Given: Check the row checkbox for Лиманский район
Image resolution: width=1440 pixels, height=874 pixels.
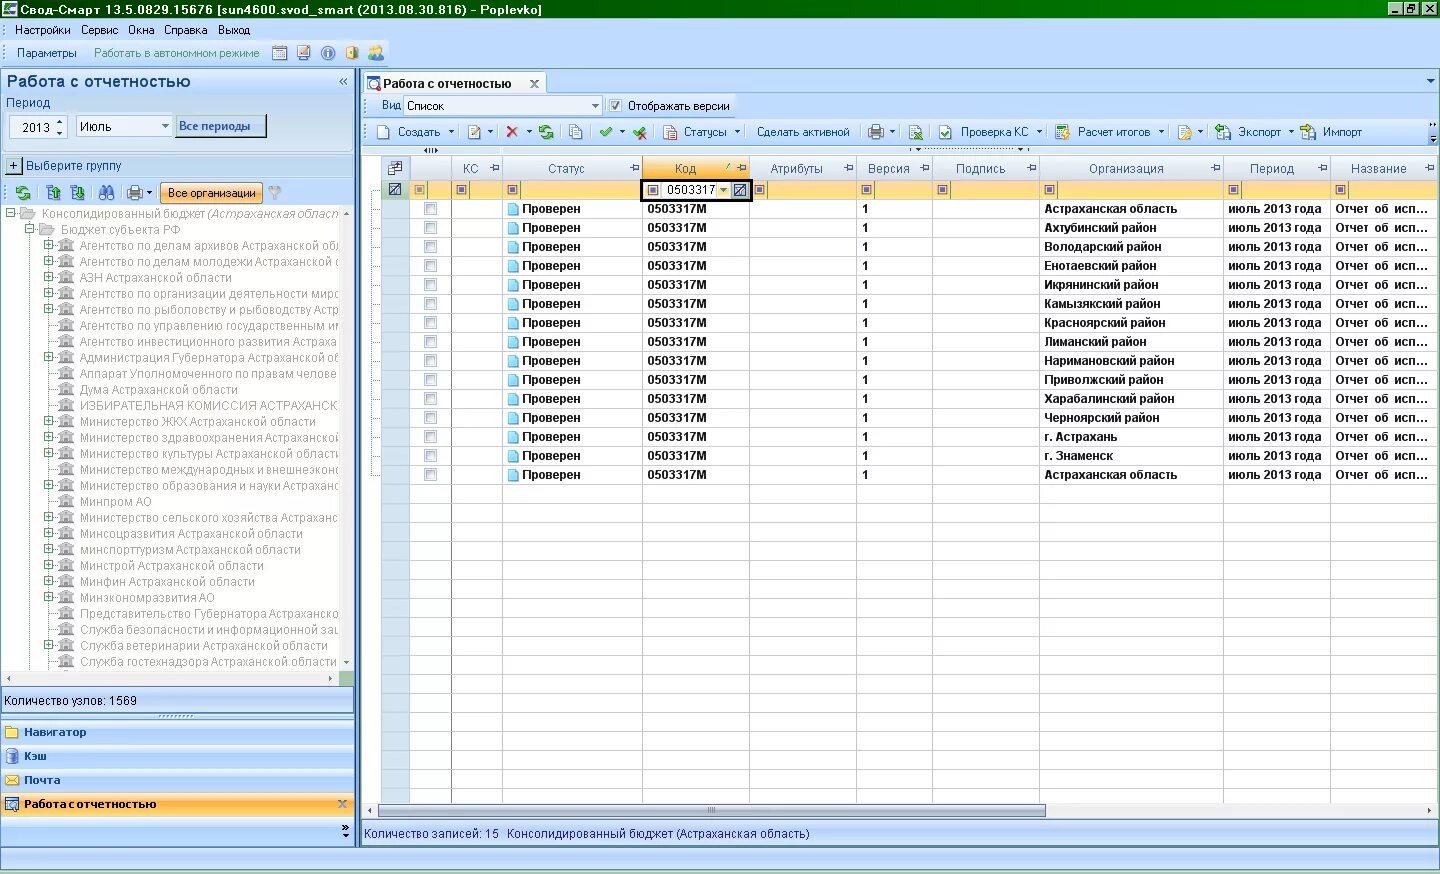Looking at the screenshot, I should pyautogui.click(x=430, y=342).
